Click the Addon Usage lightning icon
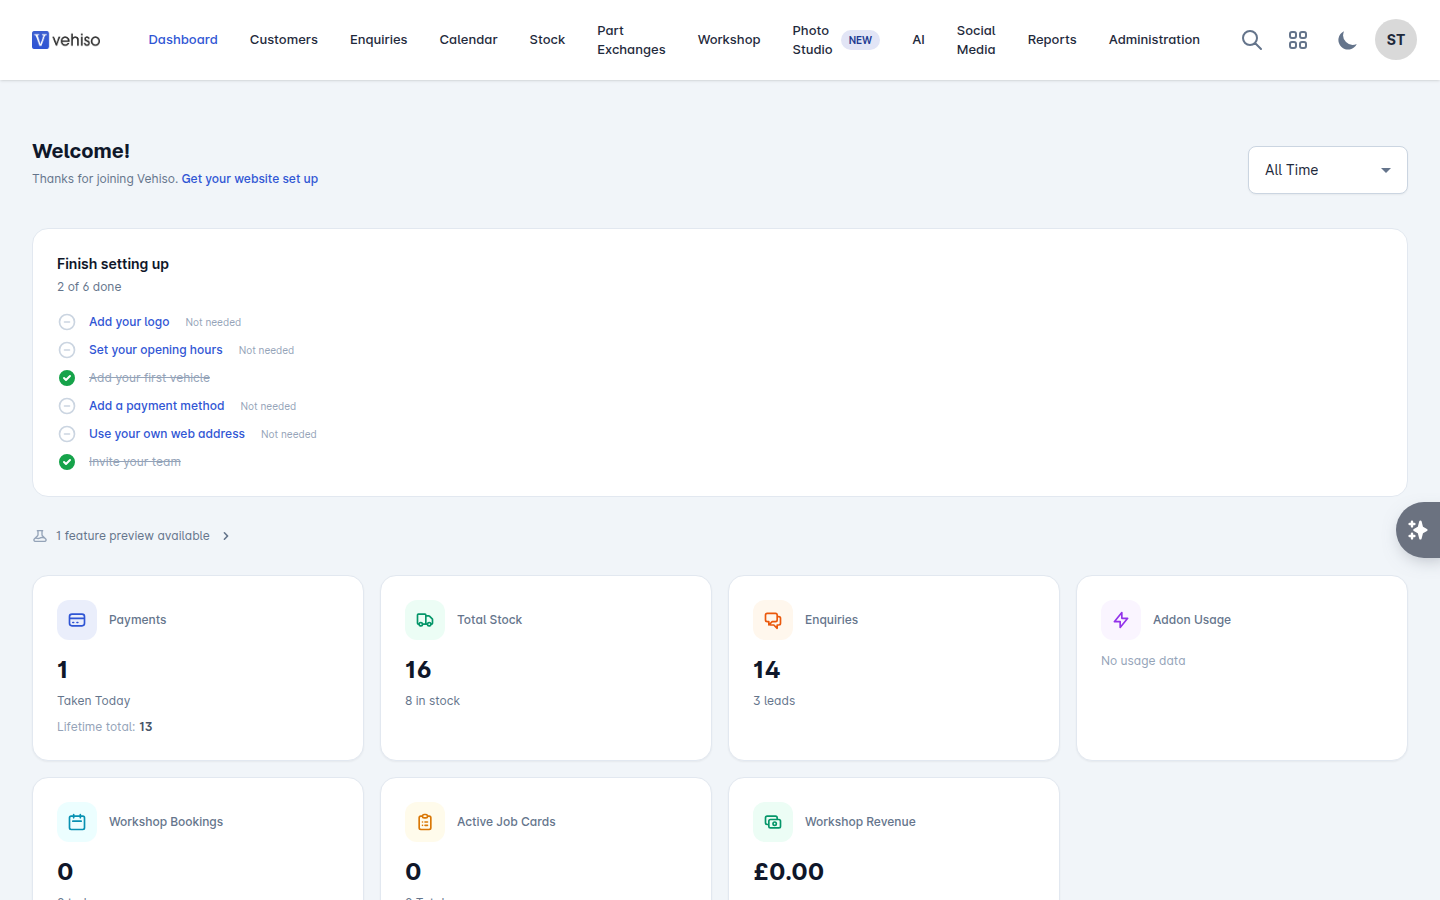This screenshot has width=1440, height=900. (x=1121, y=620)
